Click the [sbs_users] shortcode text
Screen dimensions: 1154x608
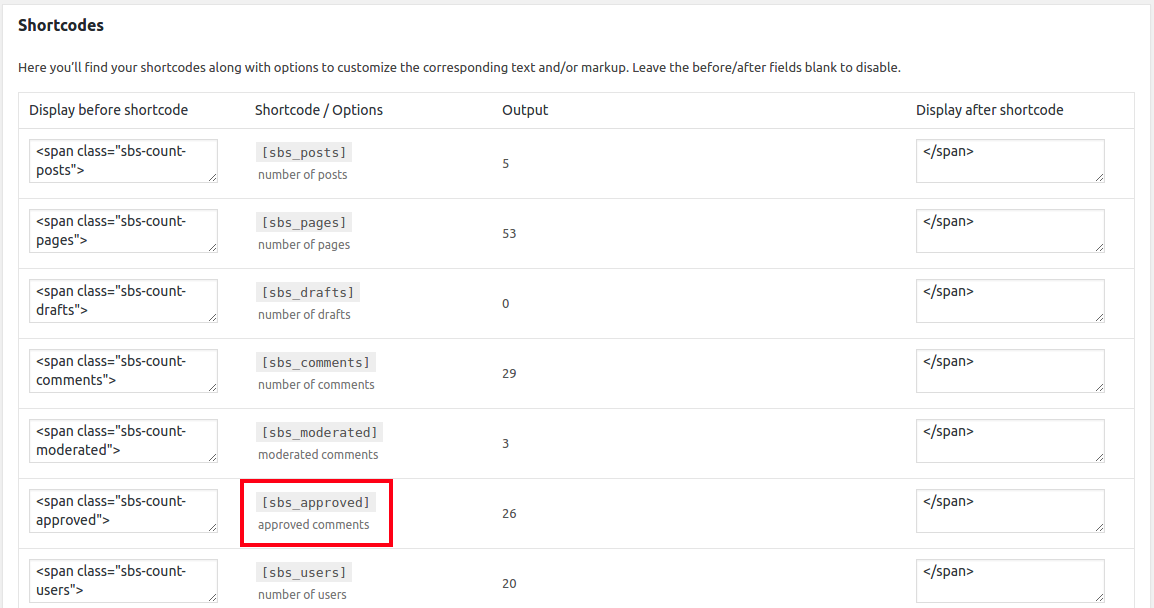coord(302,571)
